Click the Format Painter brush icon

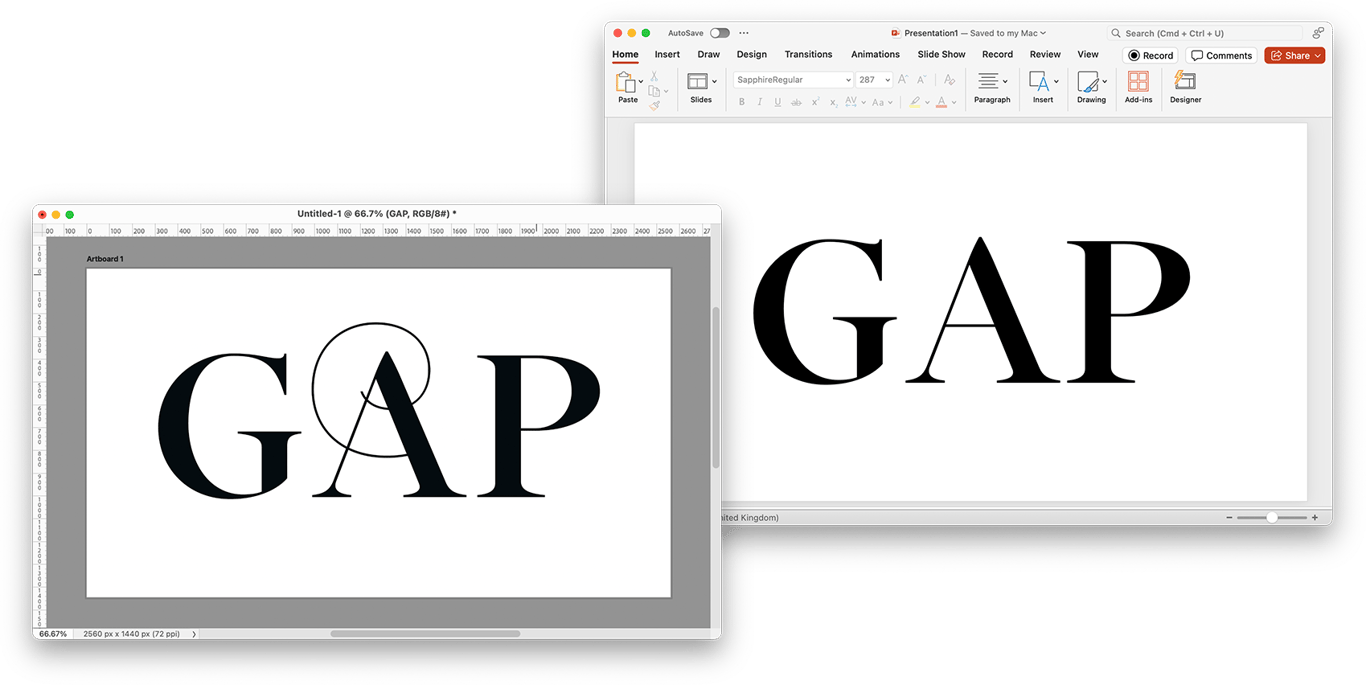pyautogui.click(x=654, y=105)
